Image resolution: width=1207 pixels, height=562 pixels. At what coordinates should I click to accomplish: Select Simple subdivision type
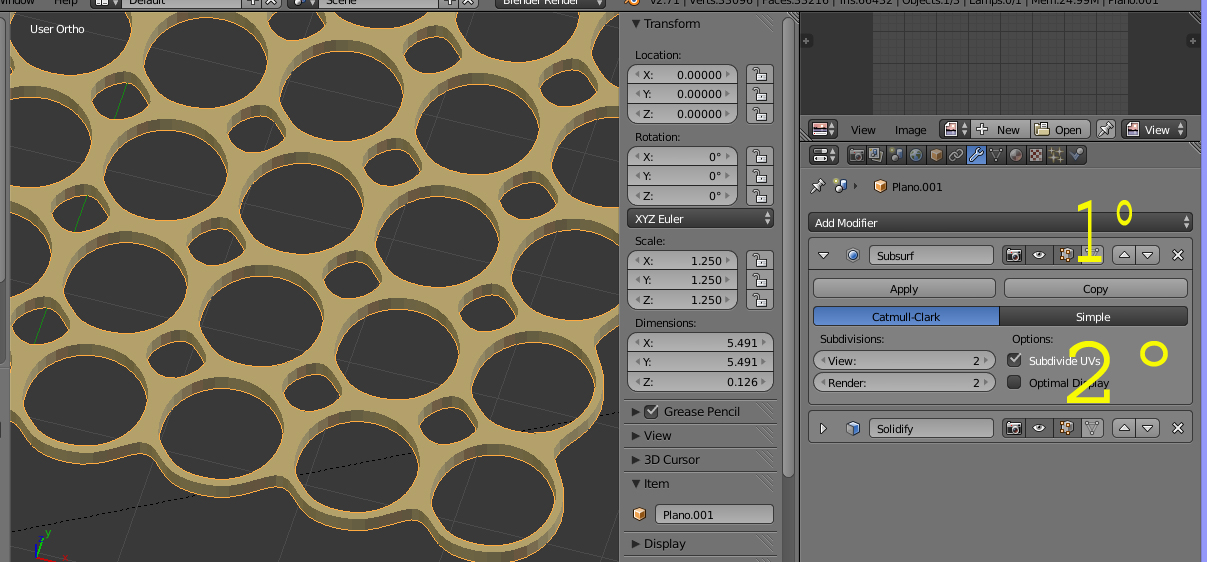click(1093, 316)
